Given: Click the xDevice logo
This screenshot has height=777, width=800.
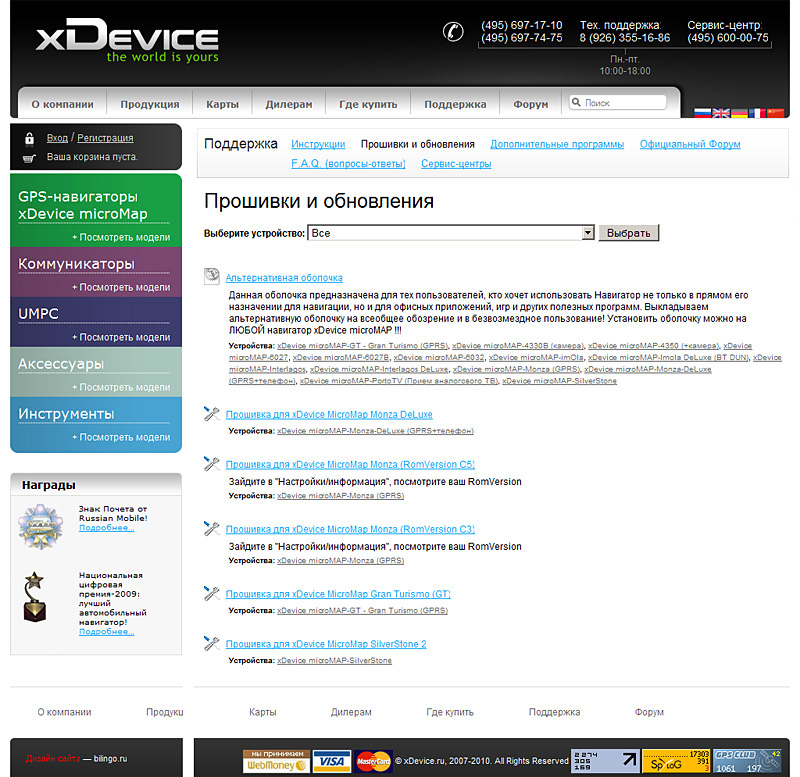Looking at the screenshot, I should tap(128, 40).
